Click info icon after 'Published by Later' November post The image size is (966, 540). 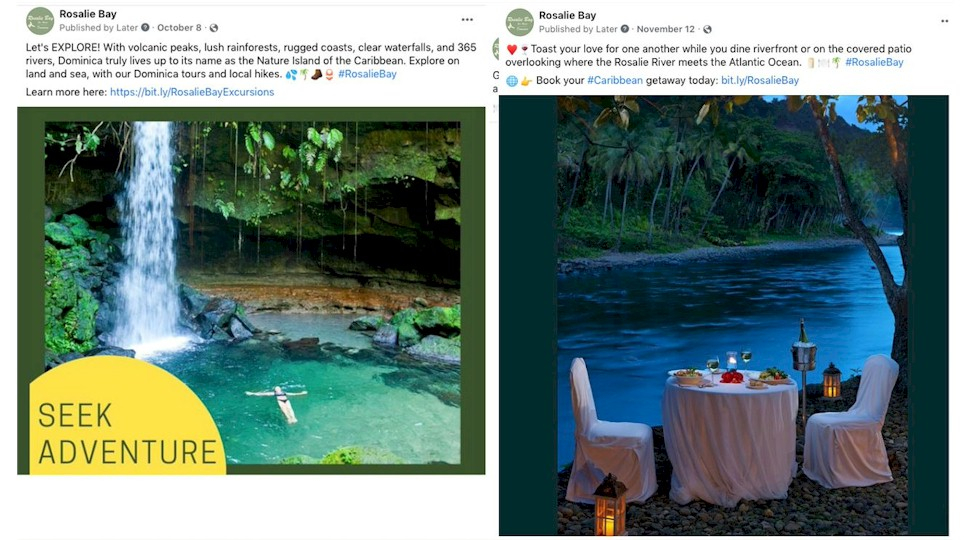(625, 29)
